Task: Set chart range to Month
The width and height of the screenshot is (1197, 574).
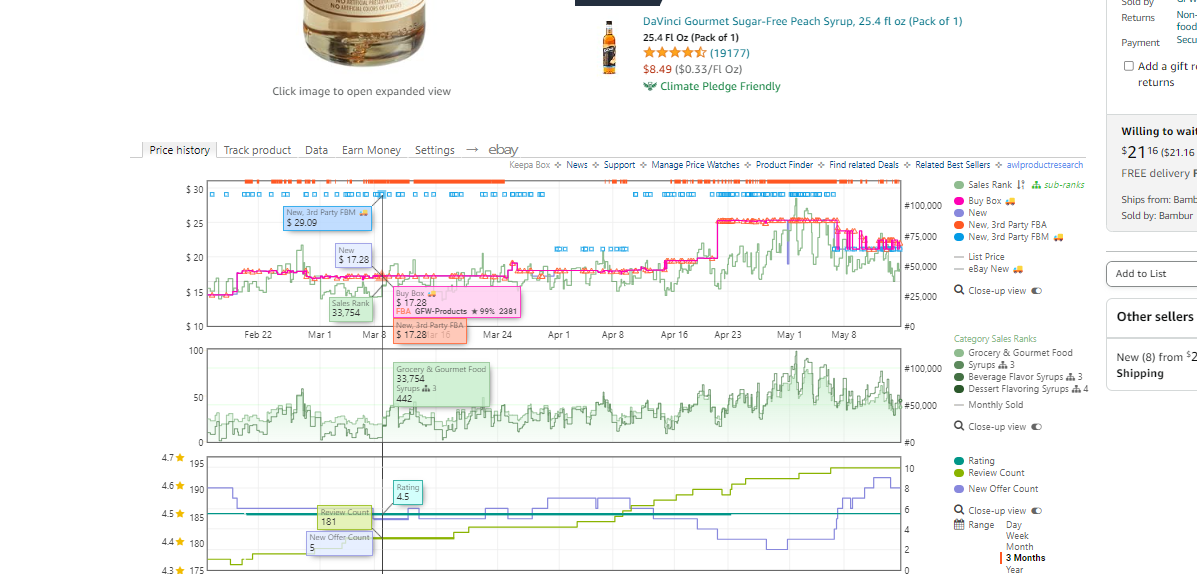Action: pyautogui.click(x=1019, y=547)
